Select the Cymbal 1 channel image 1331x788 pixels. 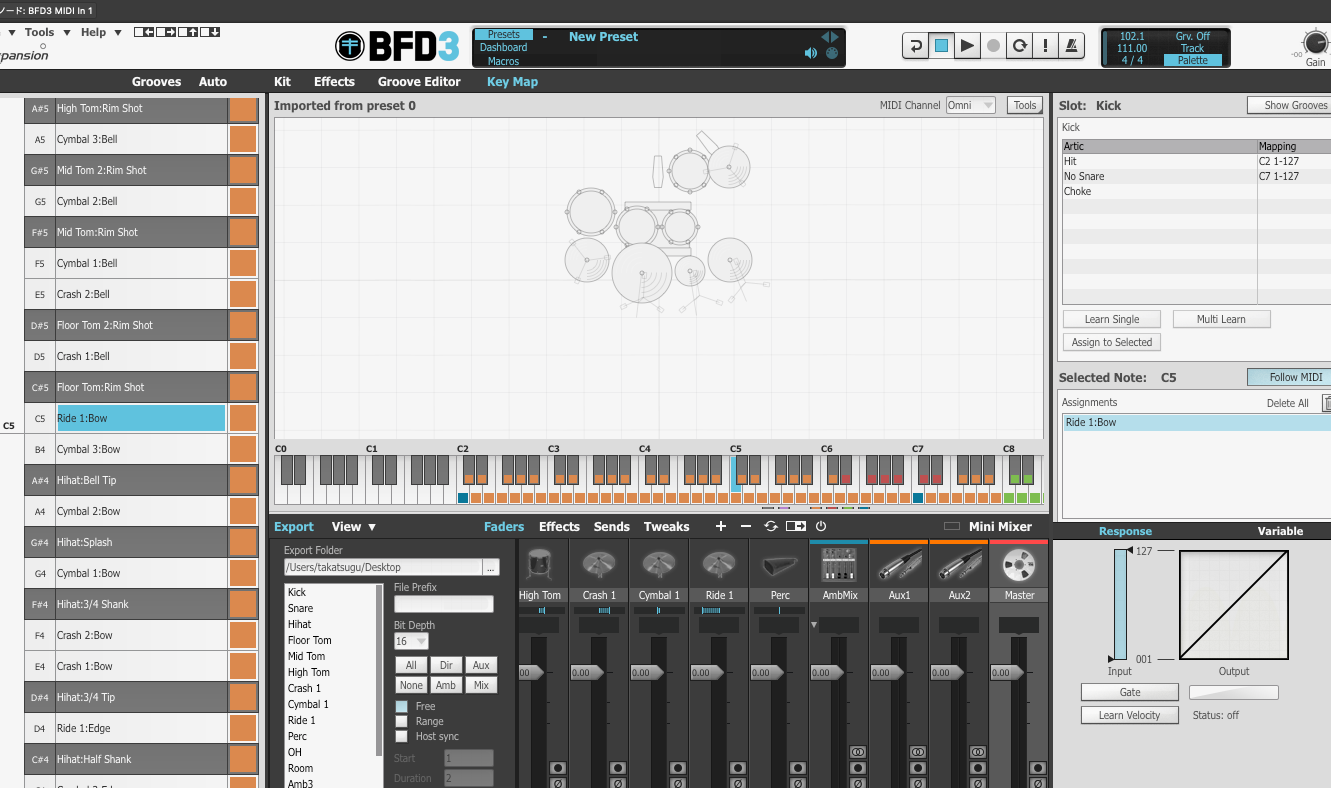pyautogui.click(x=659, y=566)
